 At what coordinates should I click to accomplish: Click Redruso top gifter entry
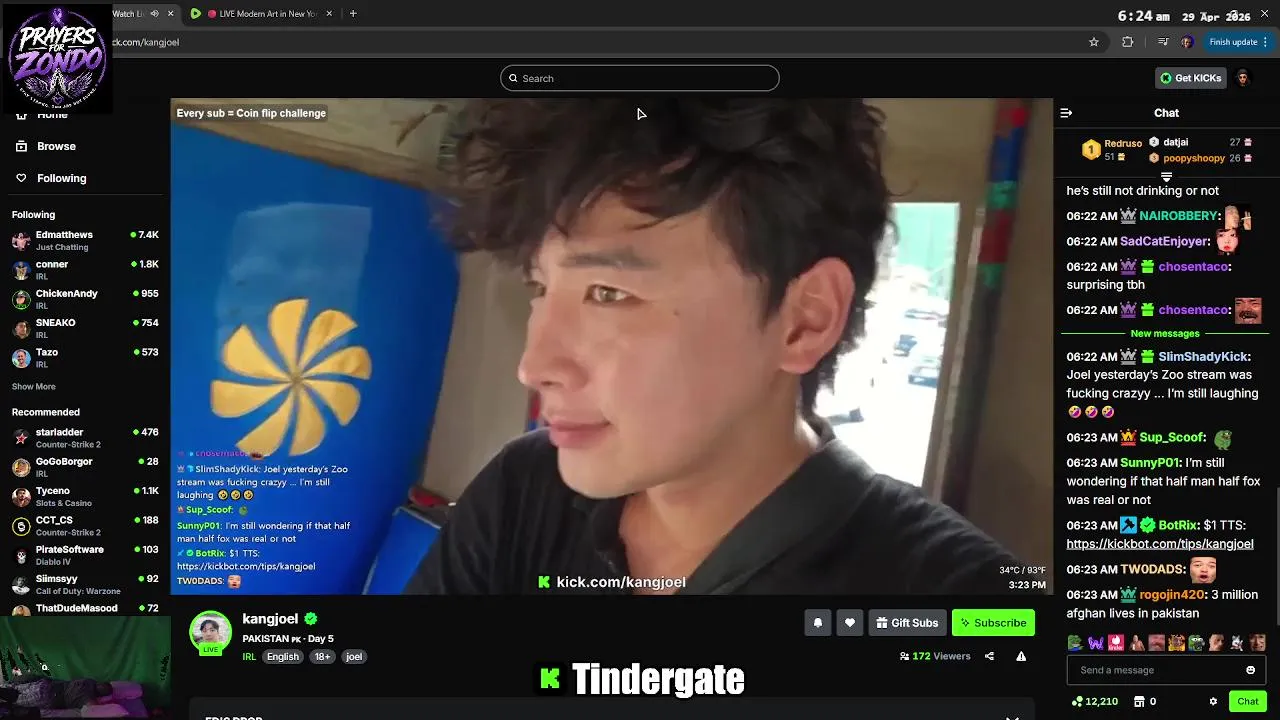pos(1112,150)
